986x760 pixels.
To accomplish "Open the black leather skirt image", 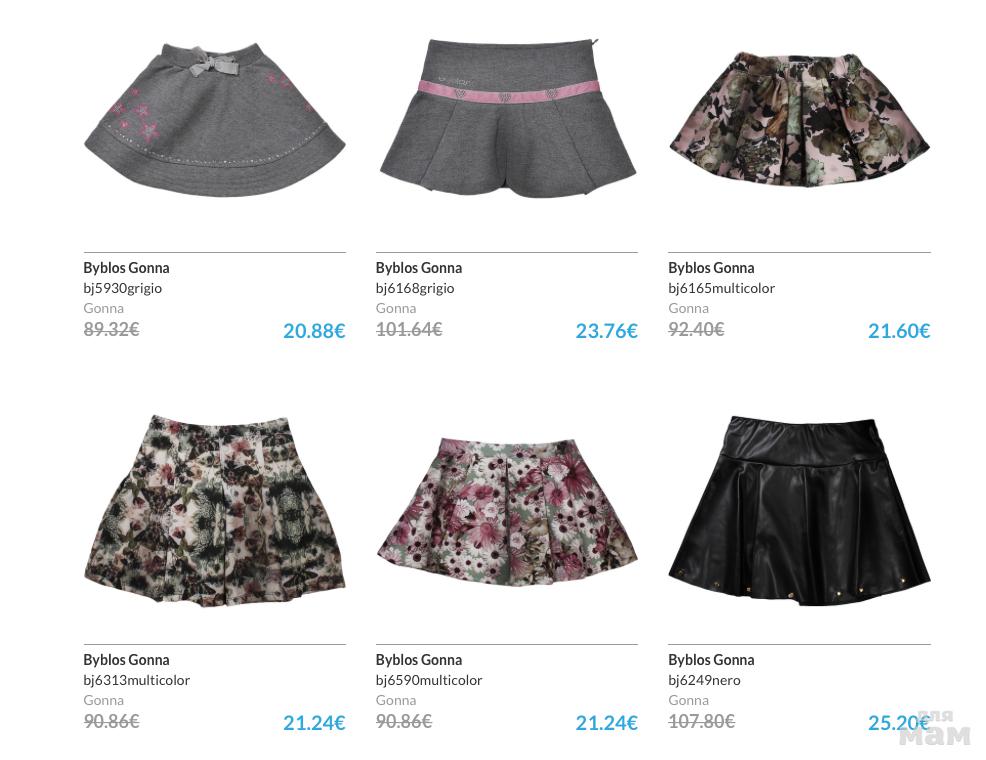I will (799, 510).
